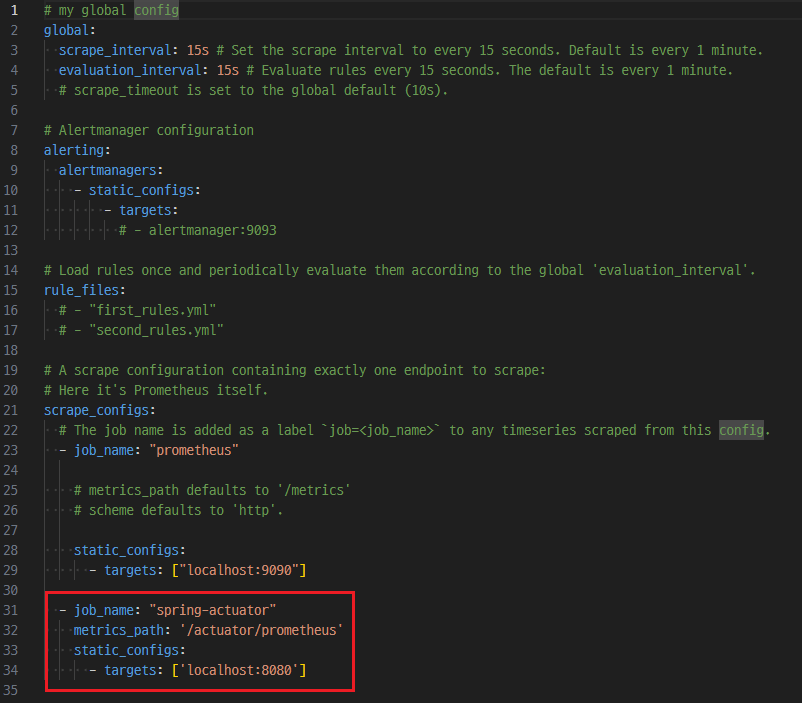The width and height of the screenshot is (802, 703).
Task: Click the 'static_configs' key on line 10
Action: (x=141, y=190)
